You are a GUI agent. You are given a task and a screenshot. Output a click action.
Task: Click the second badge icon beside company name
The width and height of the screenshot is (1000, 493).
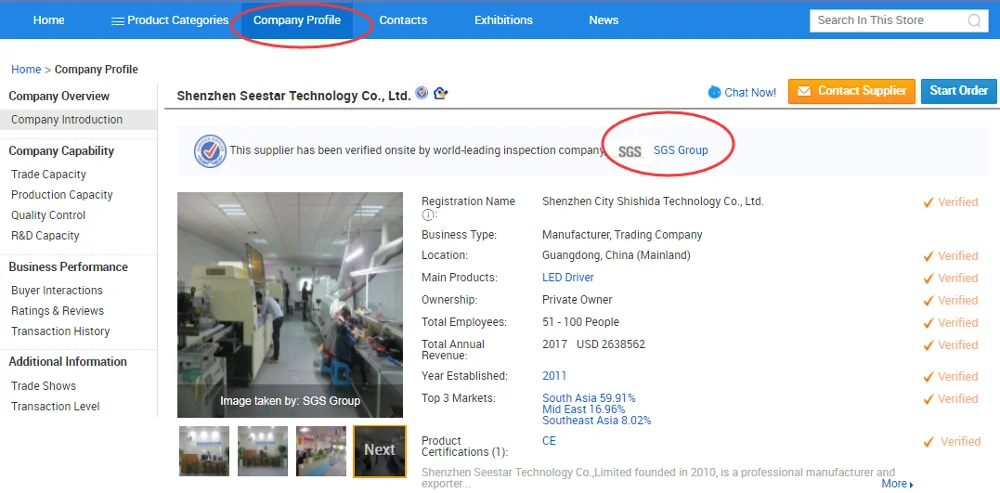[x=441, y=93]
